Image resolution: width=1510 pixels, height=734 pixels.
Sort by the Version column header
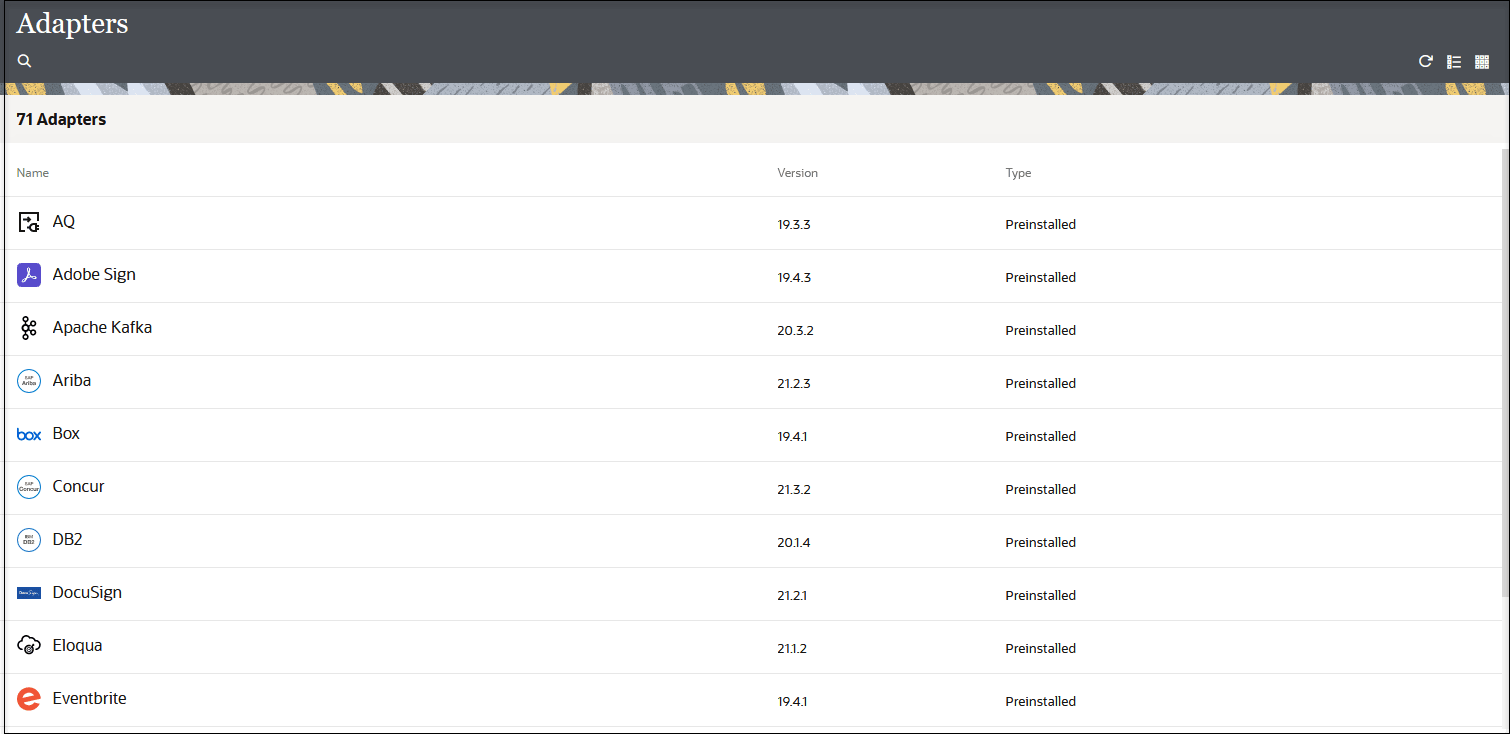pos(797,173)
